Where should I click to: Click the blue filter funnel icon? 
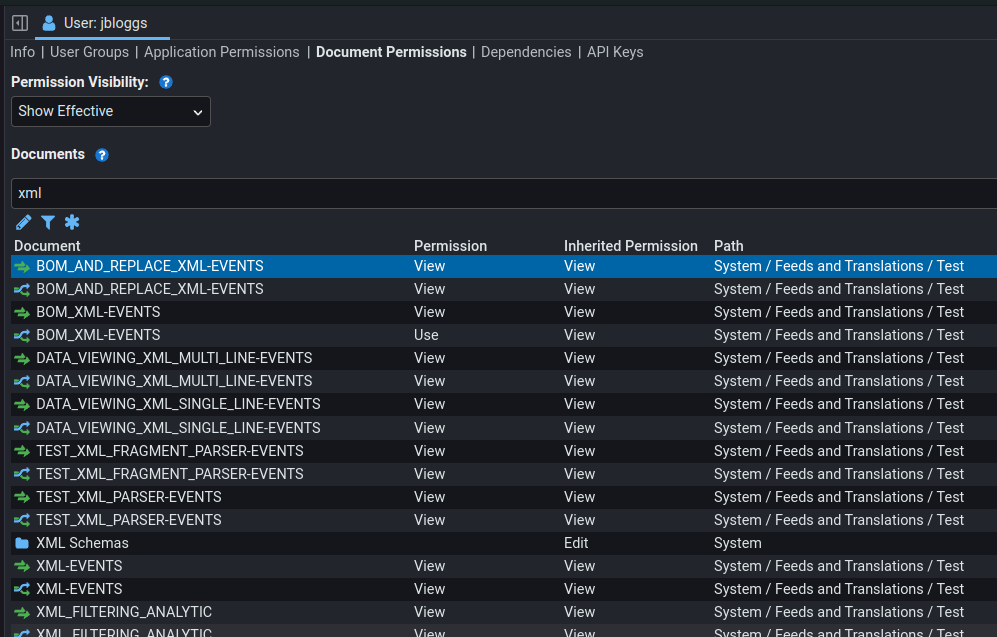(48, 222)
